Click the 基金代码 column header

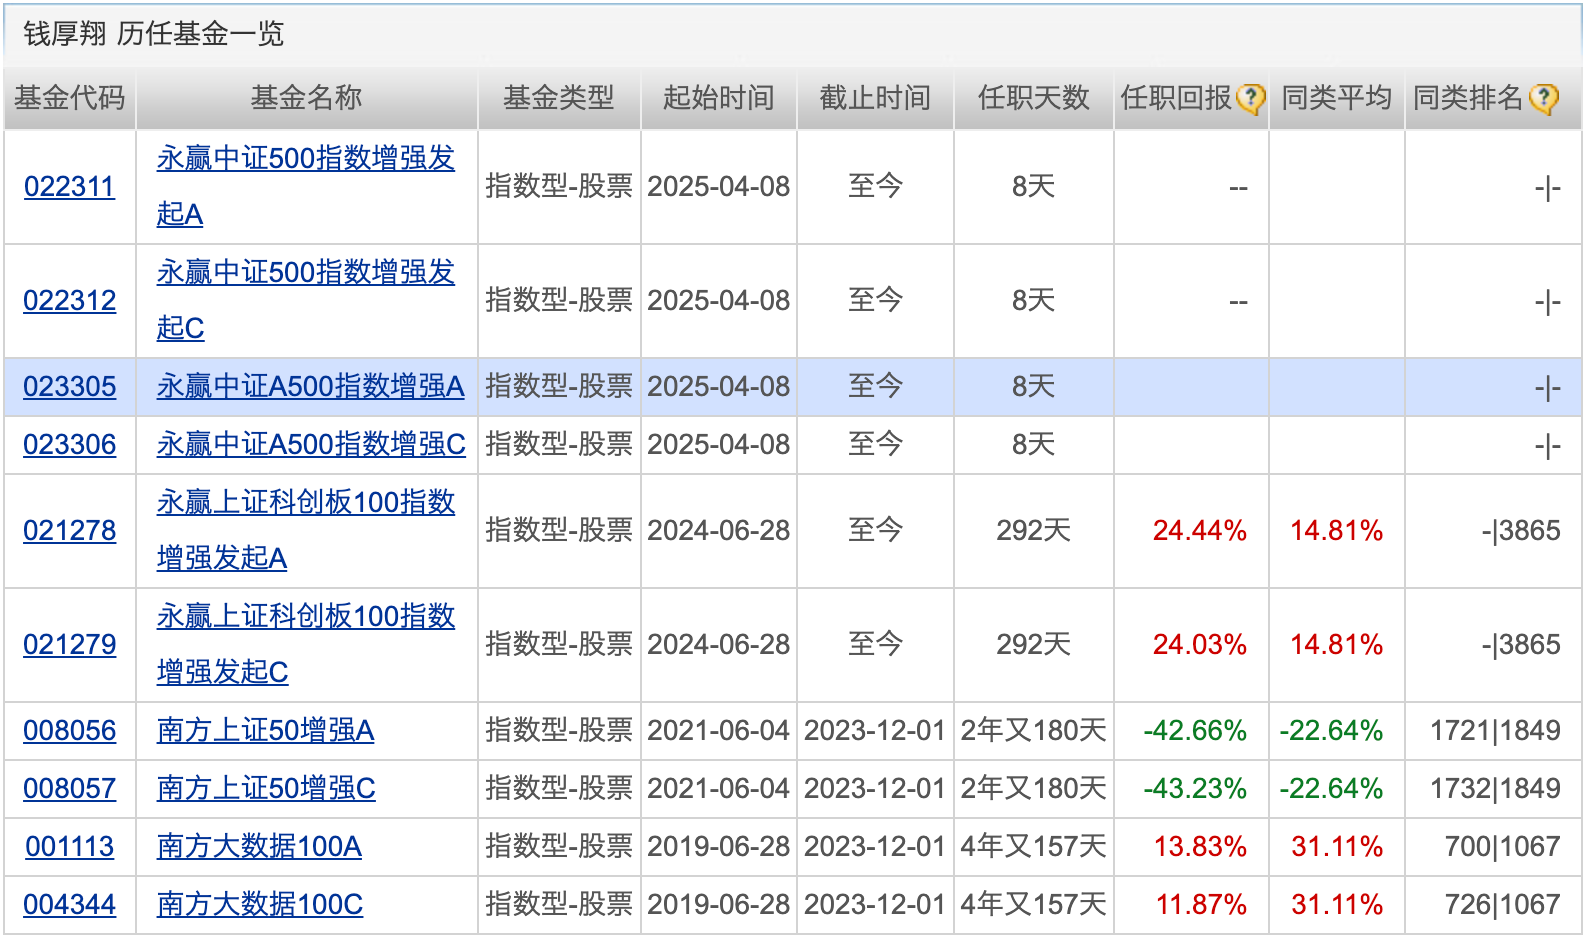pos(69,98)
